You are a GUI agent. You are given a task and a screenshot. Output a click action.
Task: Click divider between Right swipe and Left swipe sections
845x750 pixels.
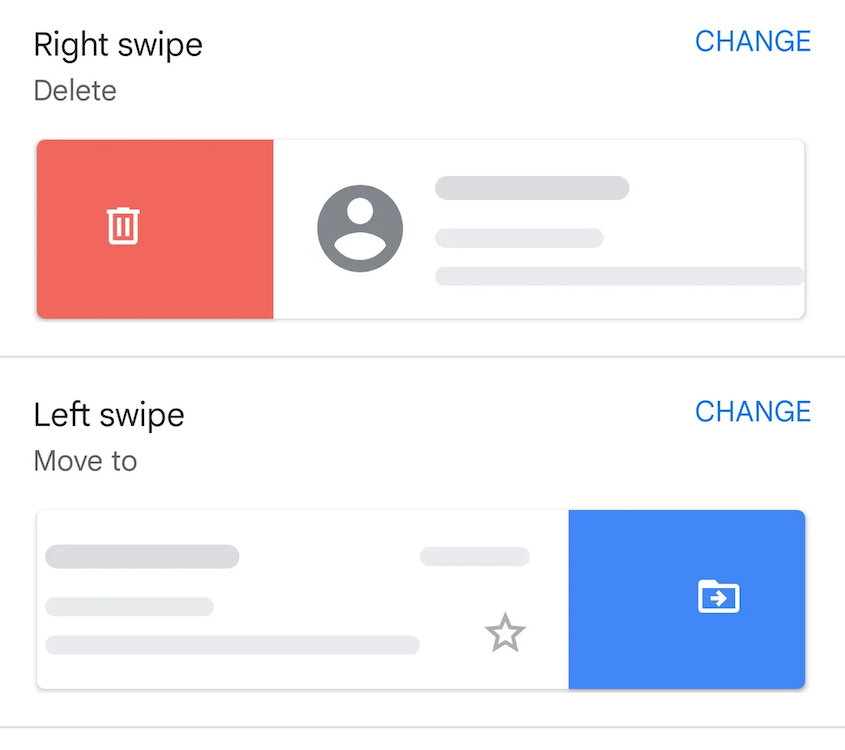click(422, 356)
